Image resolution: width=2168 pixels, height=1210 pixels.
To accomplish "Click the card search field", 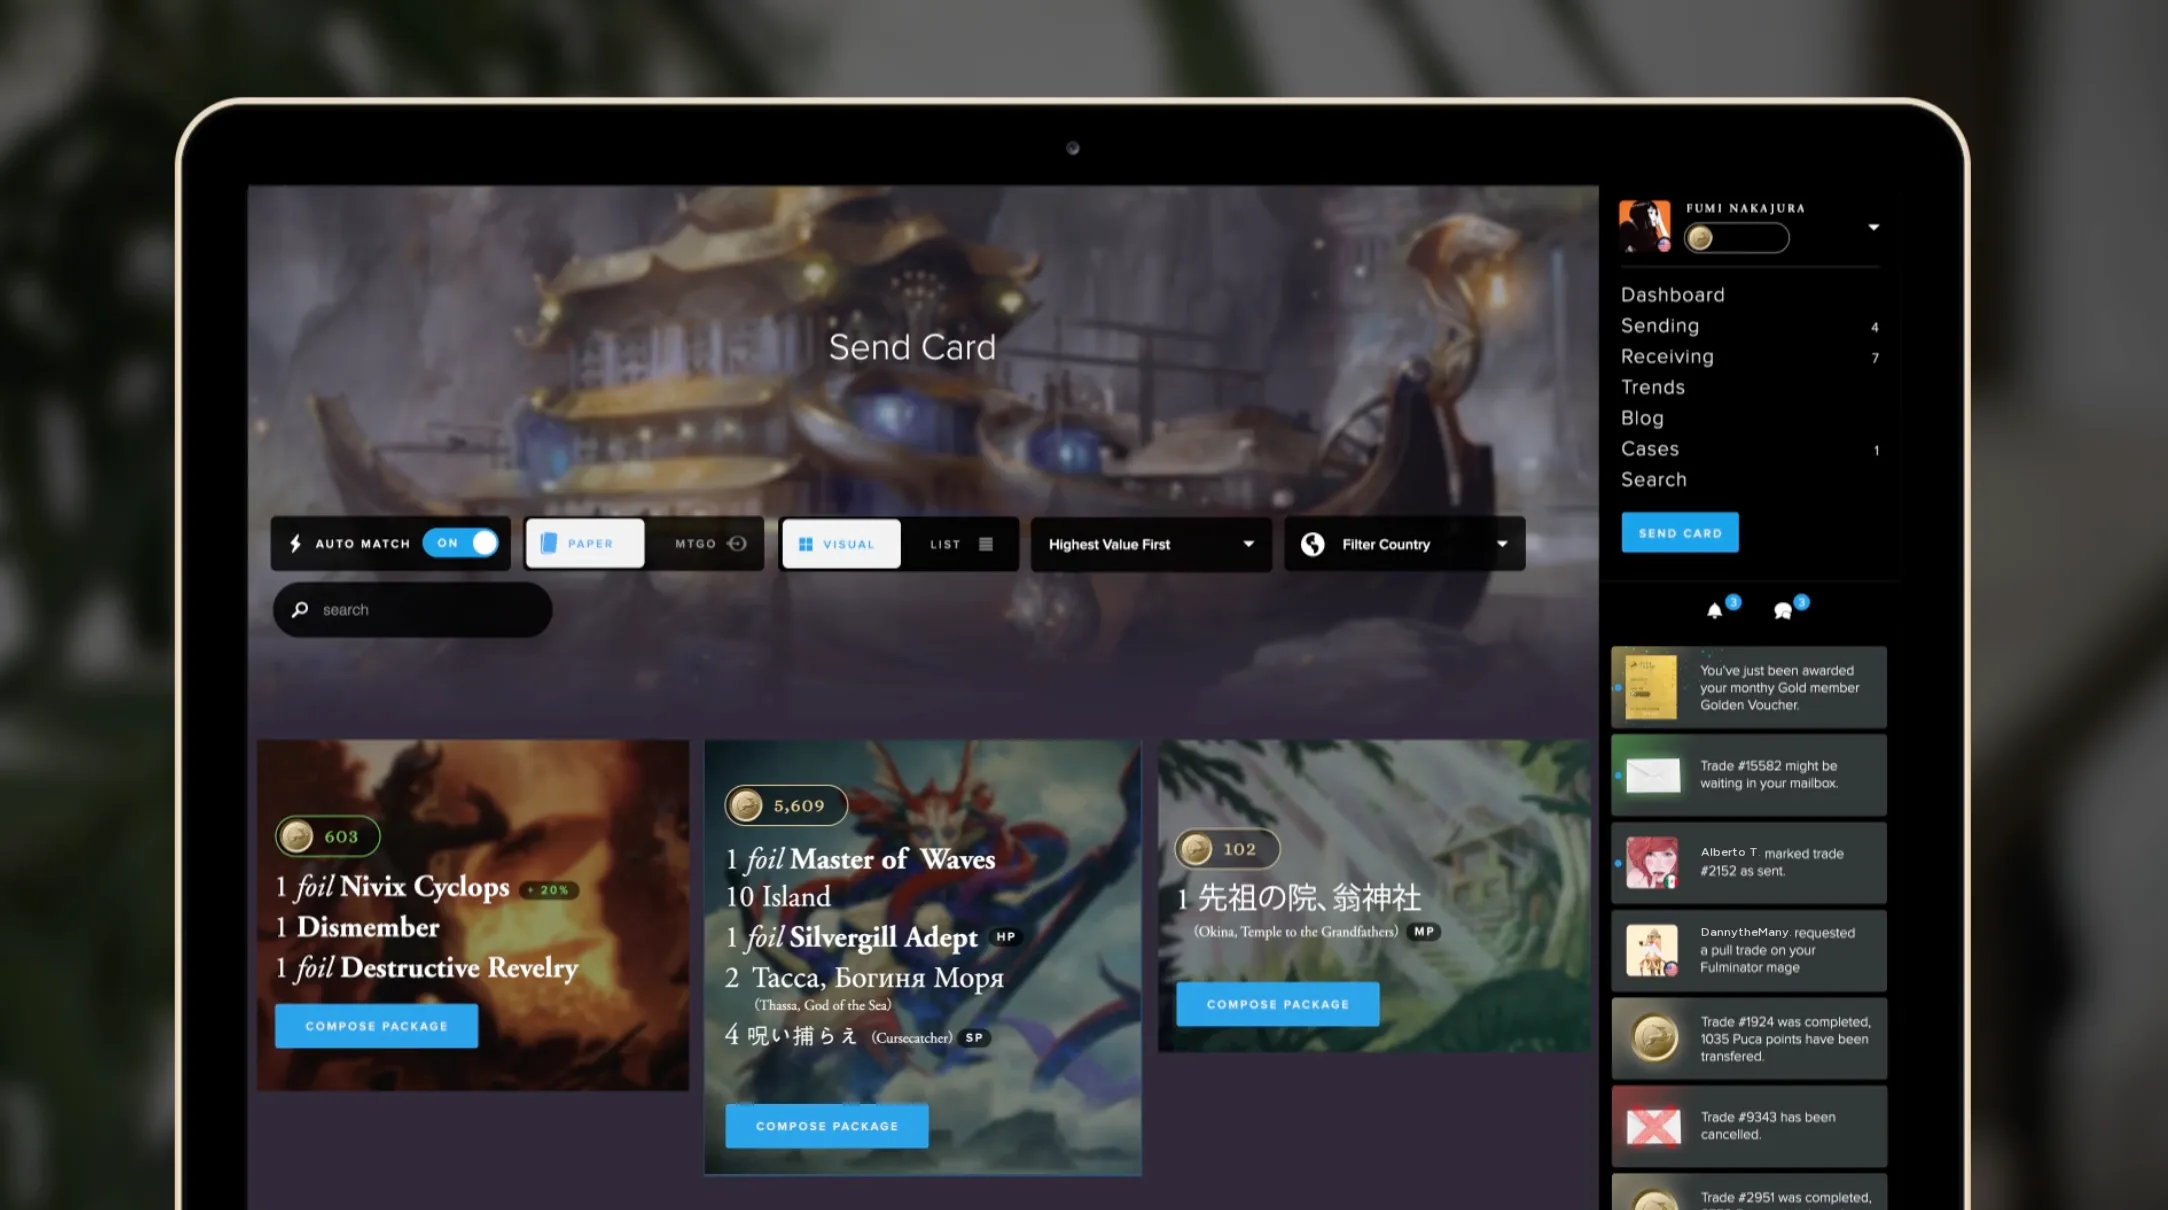I will click(x=412, y=609).
